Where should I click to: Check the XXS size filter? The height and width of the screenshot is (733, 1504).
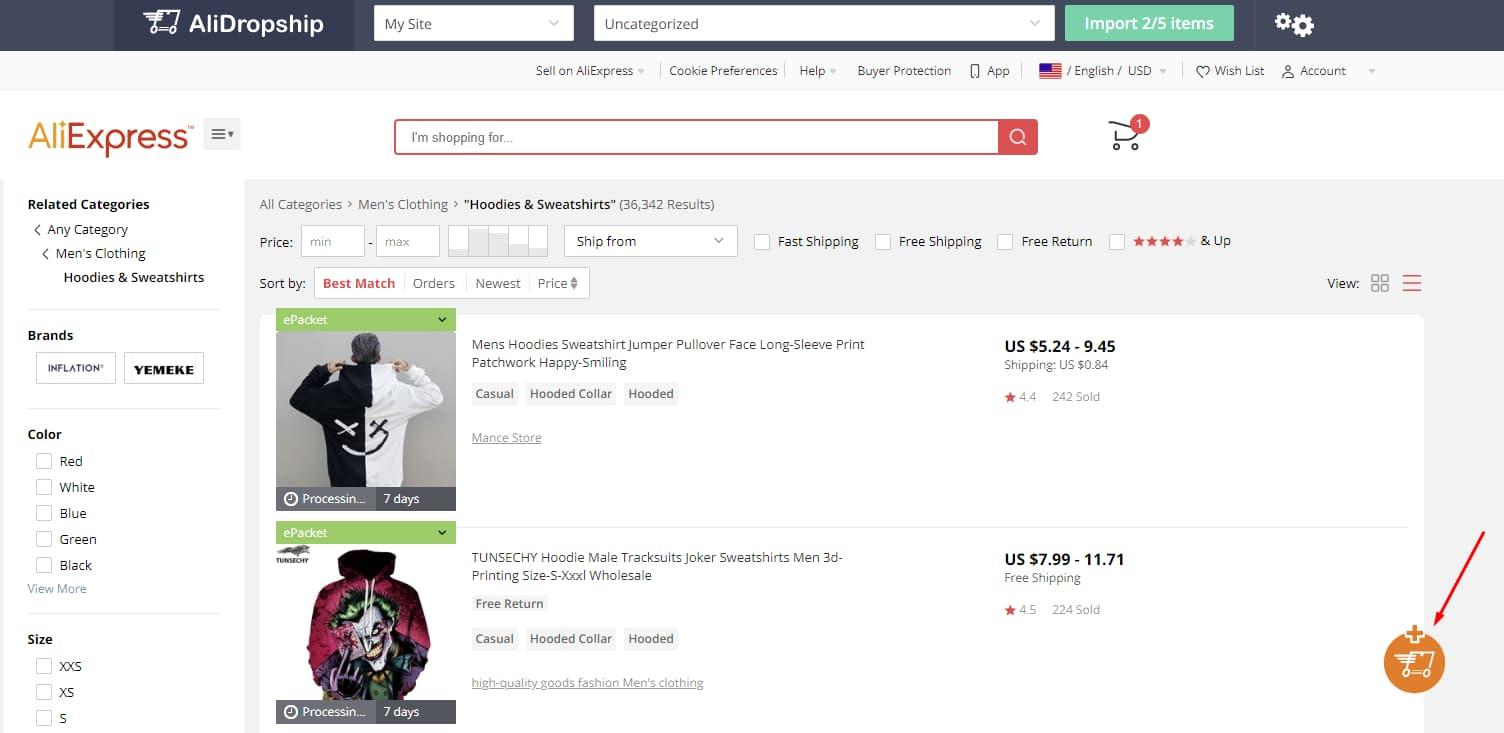(x=44, y=666)
